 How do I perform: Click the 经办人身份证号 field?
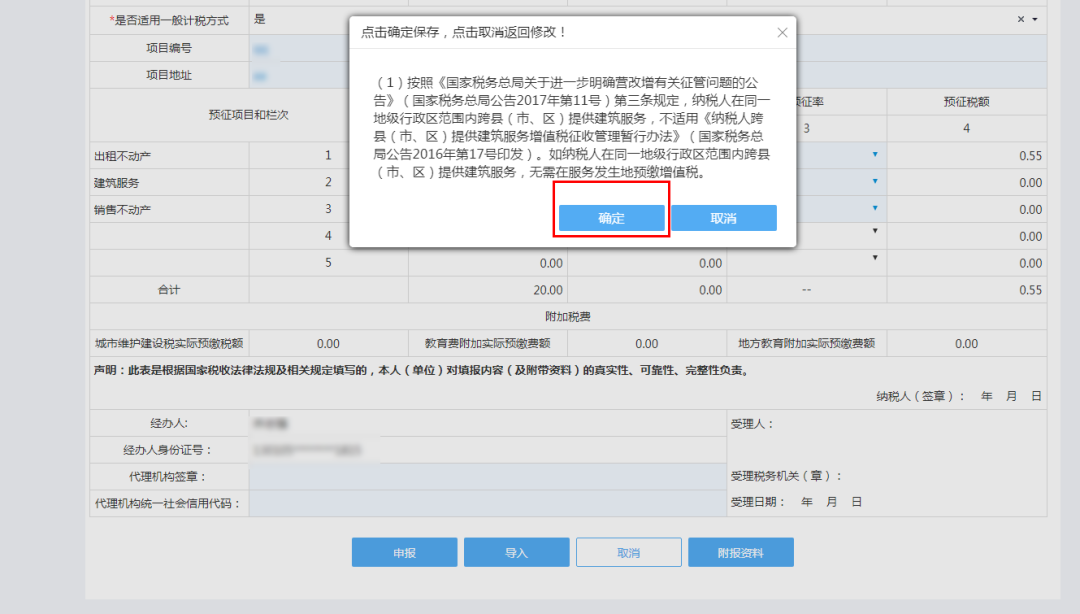click(488, 450)
